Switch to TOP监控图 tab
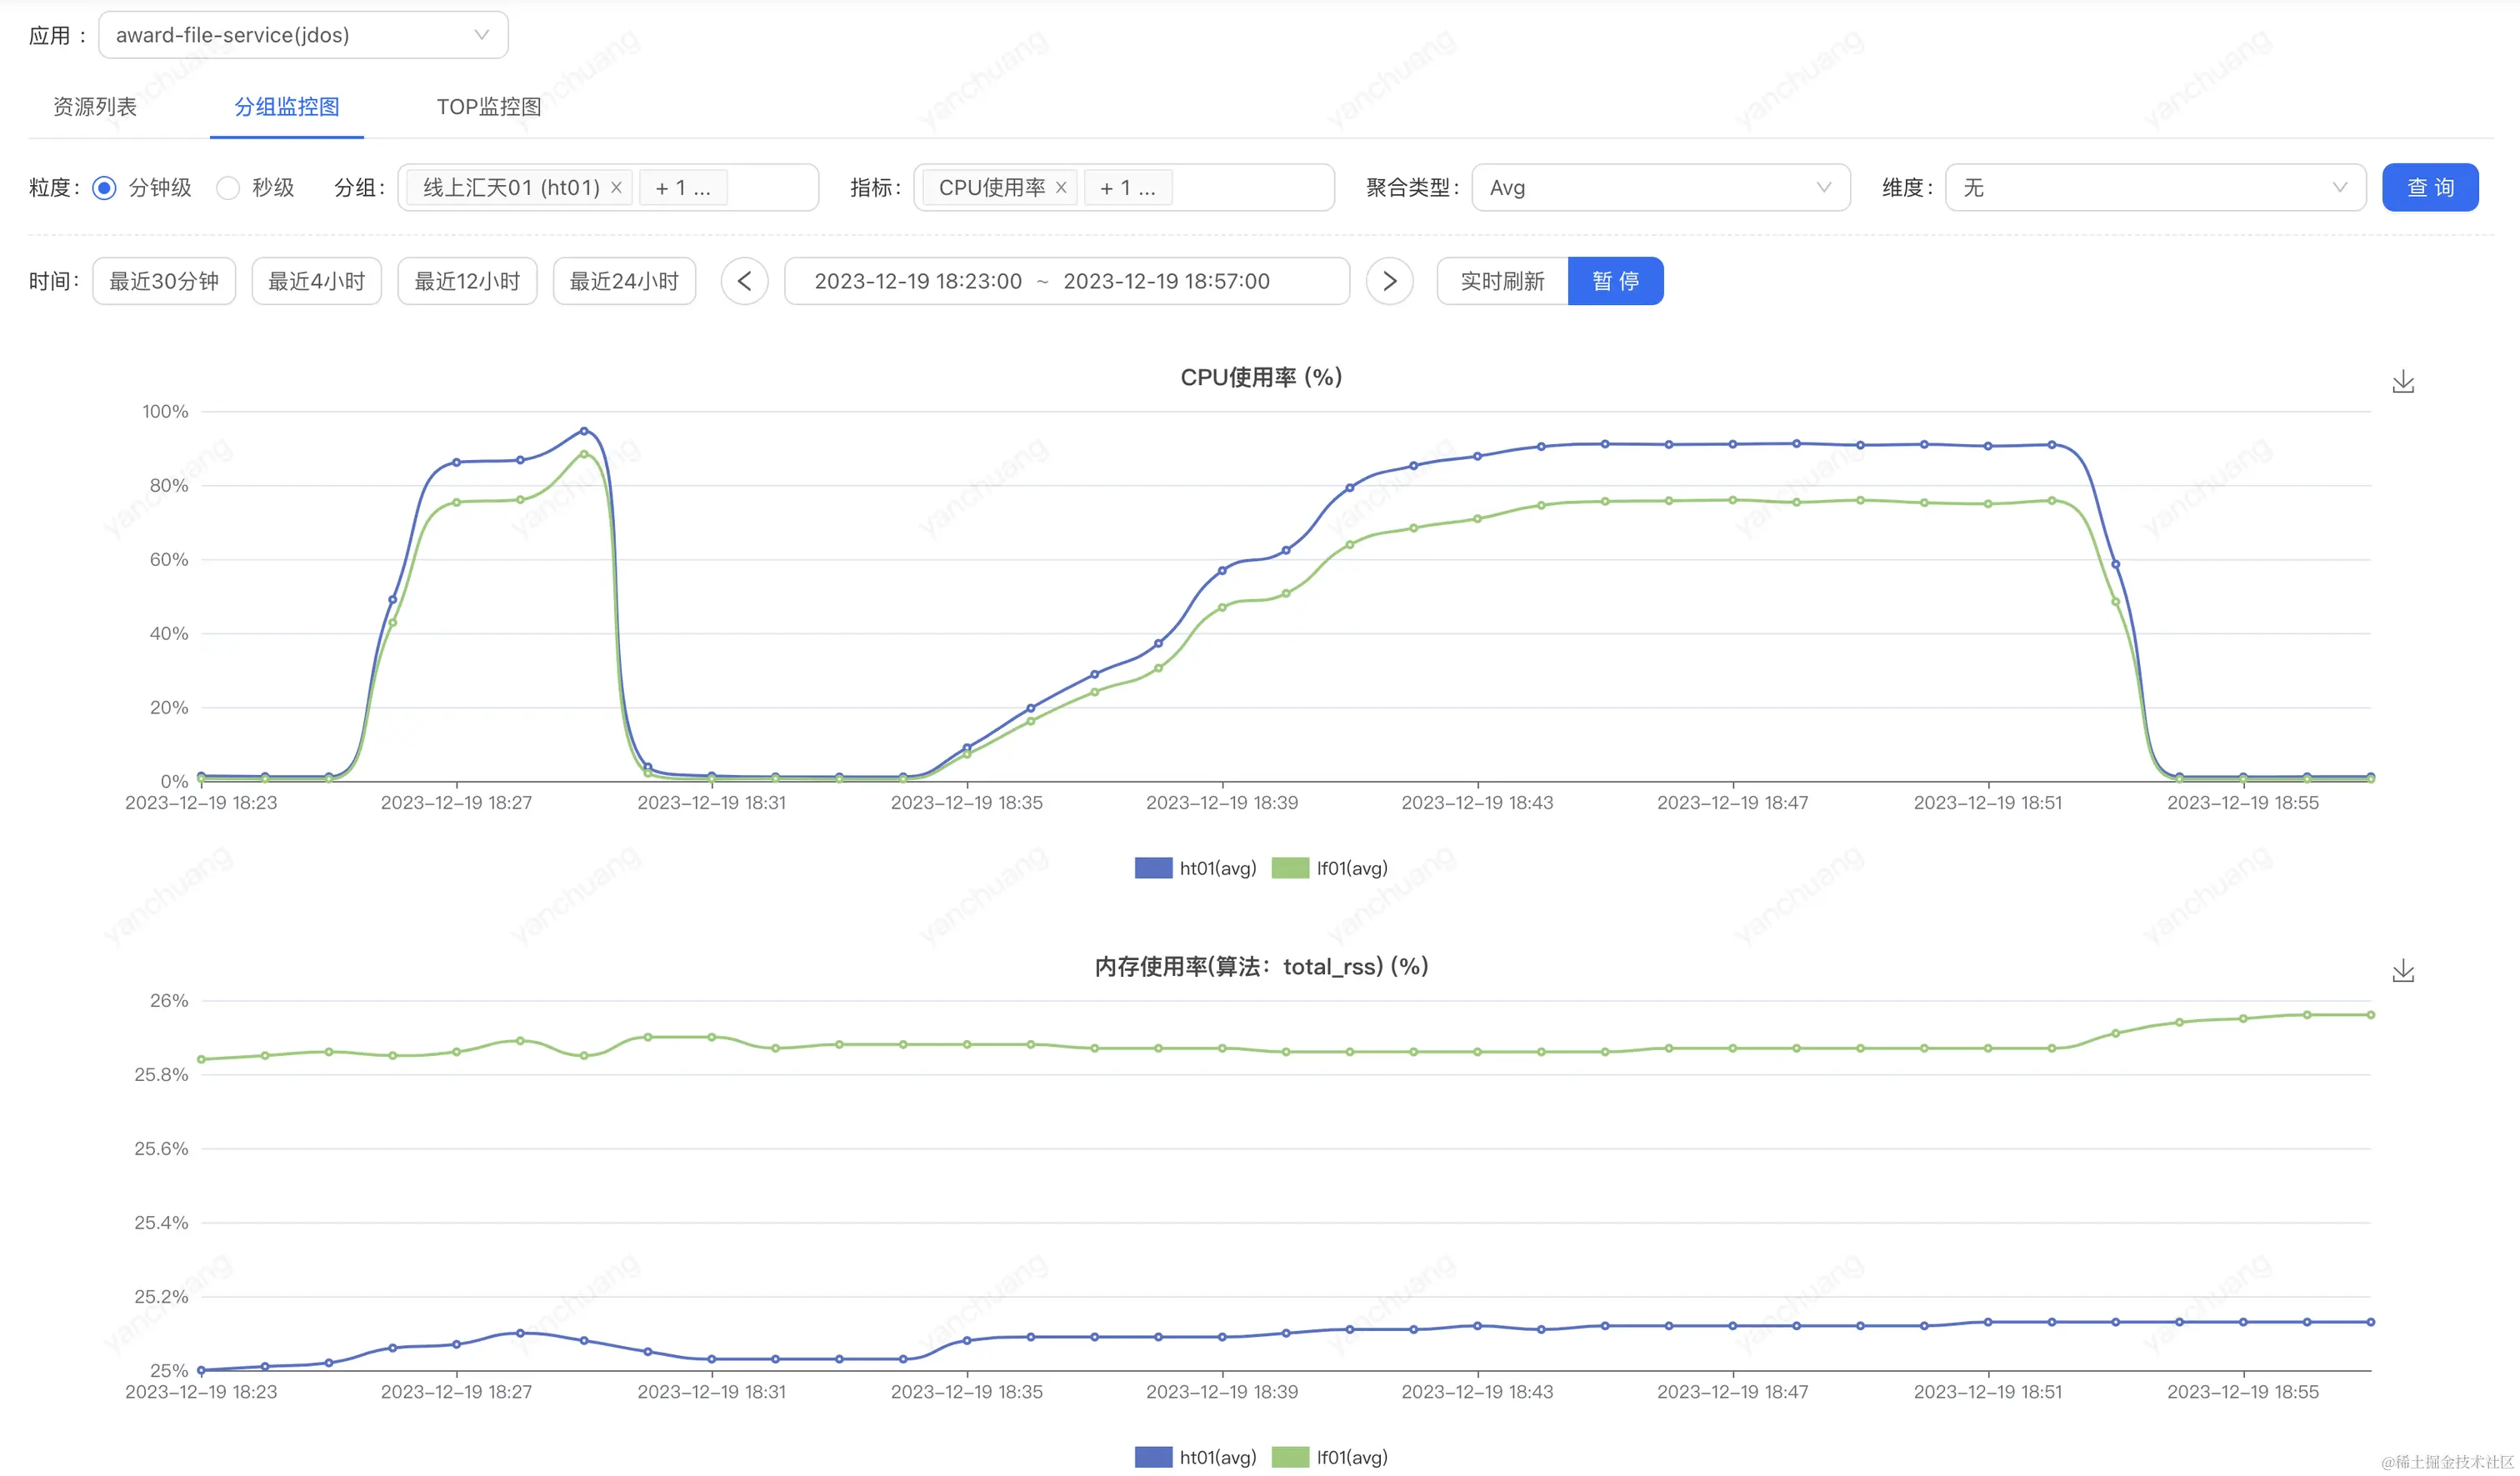This screenshot has width=2520, height=1476. (x=489, y=107)
